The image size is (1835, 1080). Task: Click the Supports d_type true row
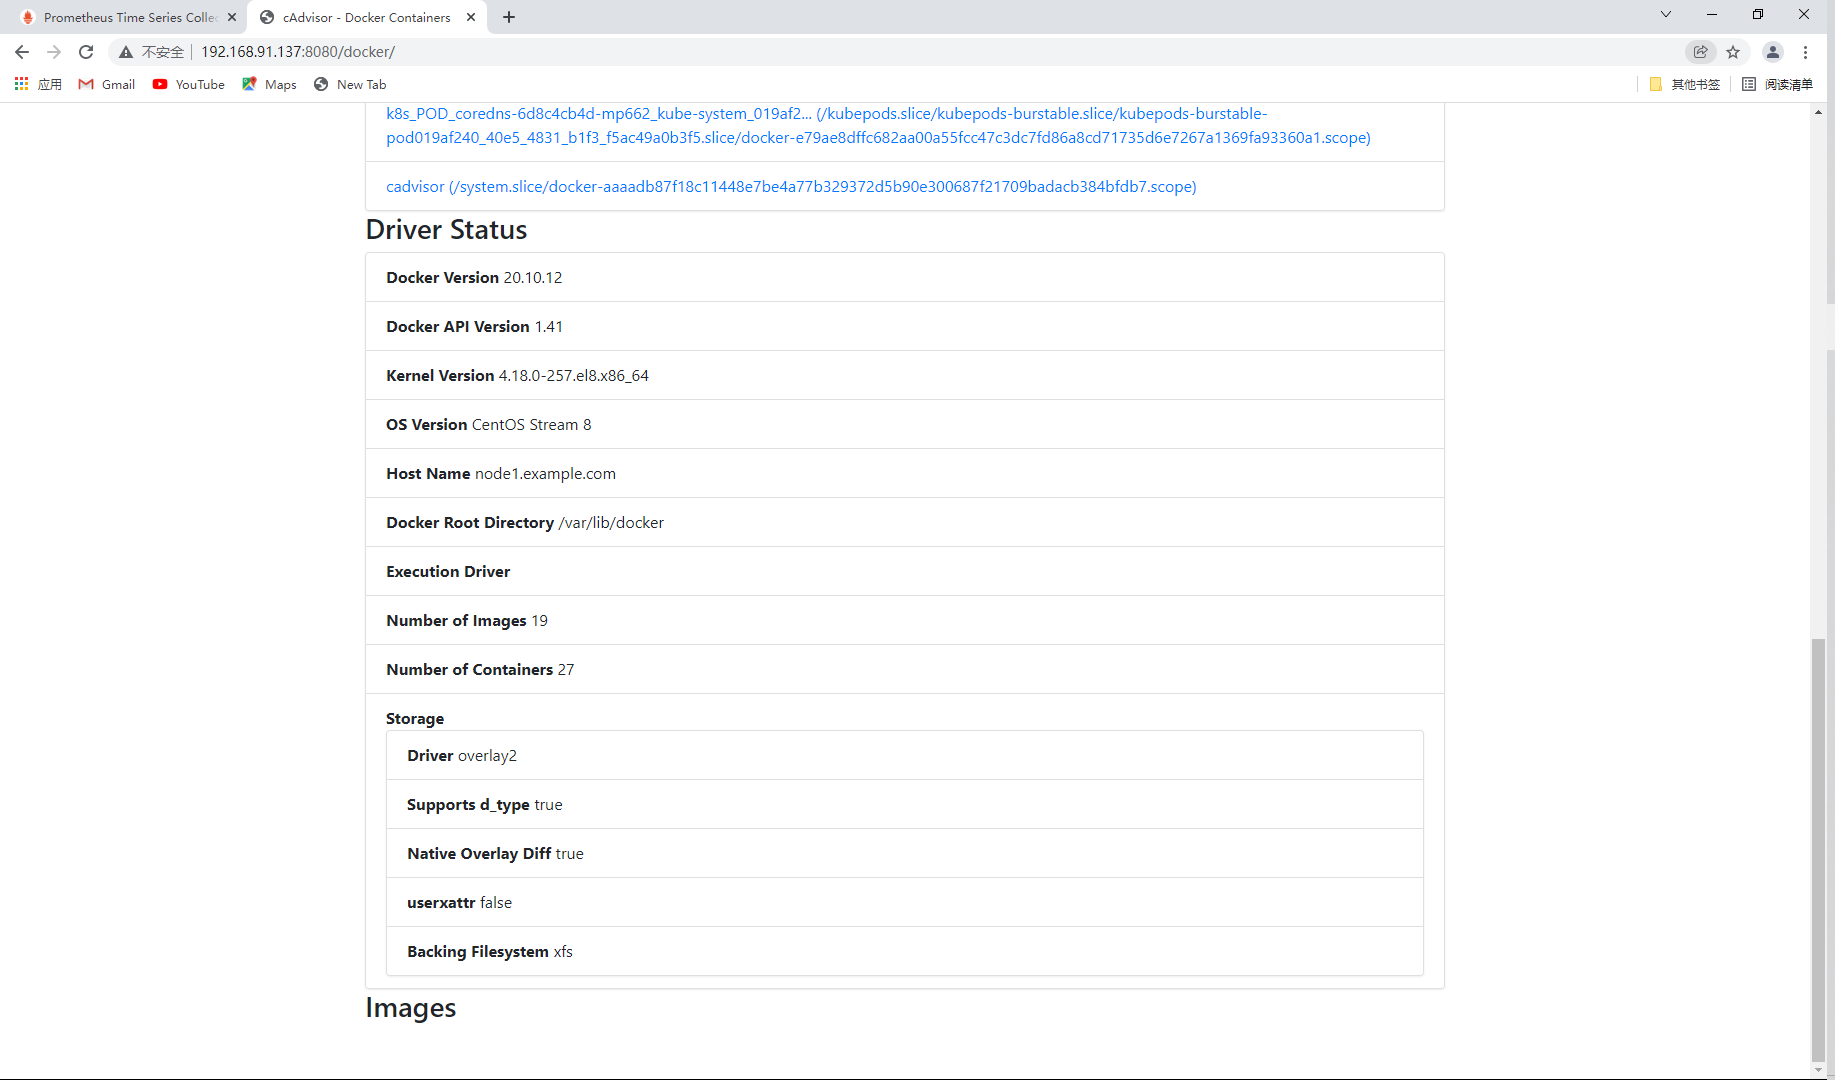pos(904,804)
